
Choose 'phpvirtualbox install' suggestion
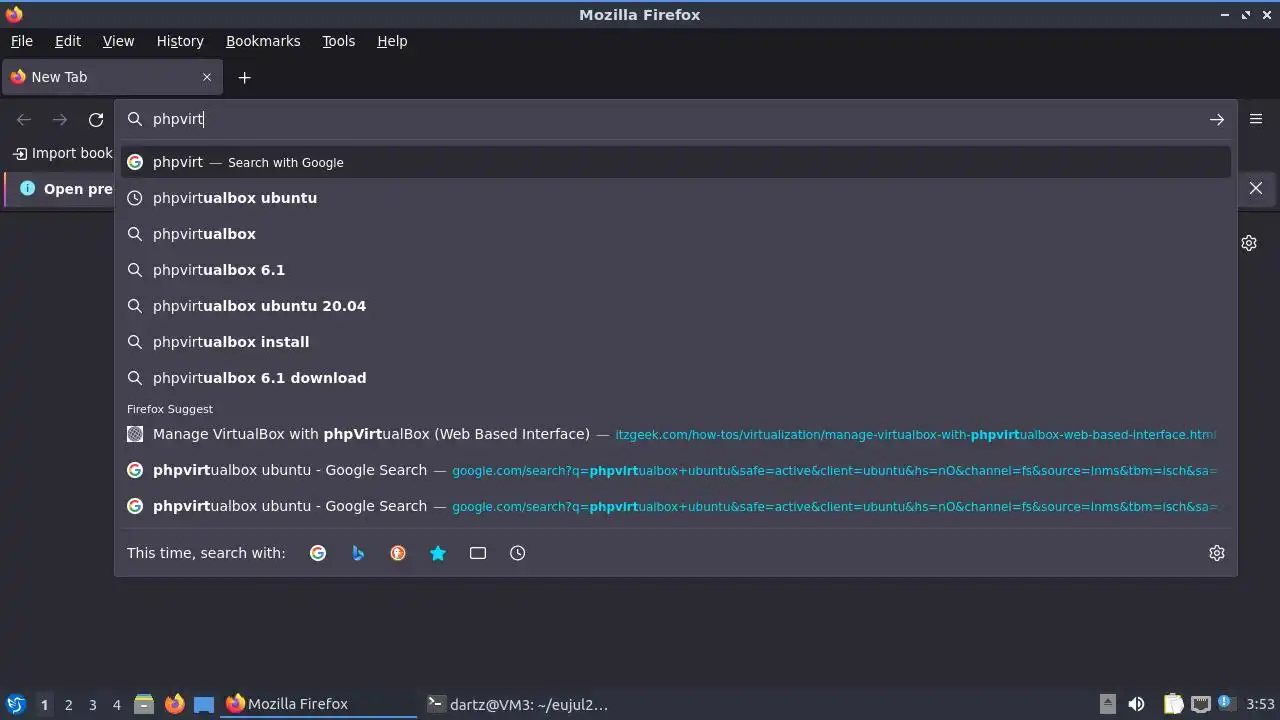[675, 342]
